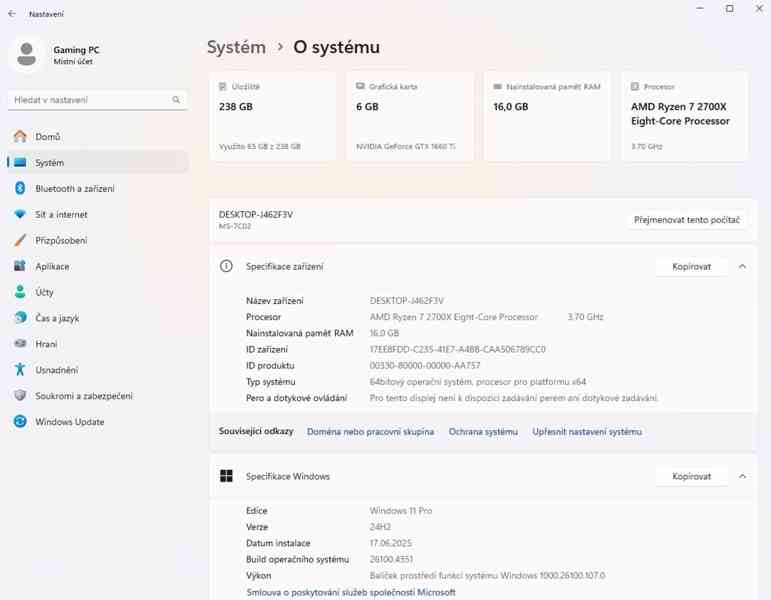This screenshot has height=600, width=771.
Task: Open Domů in the sidebar
Action: 97,136
